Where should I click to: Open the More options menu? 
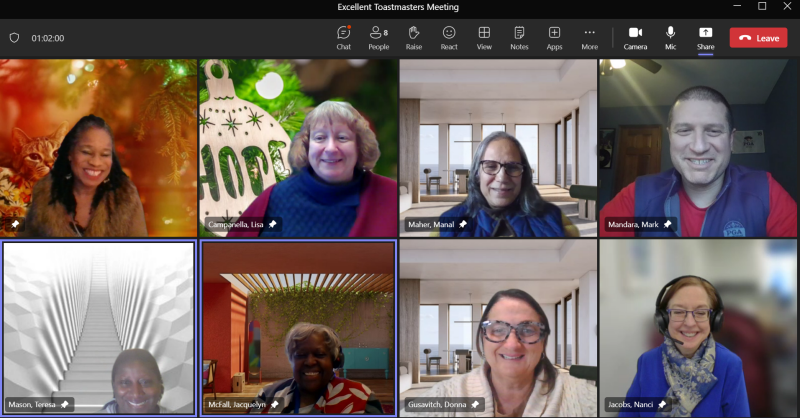(x=589, y=38)
